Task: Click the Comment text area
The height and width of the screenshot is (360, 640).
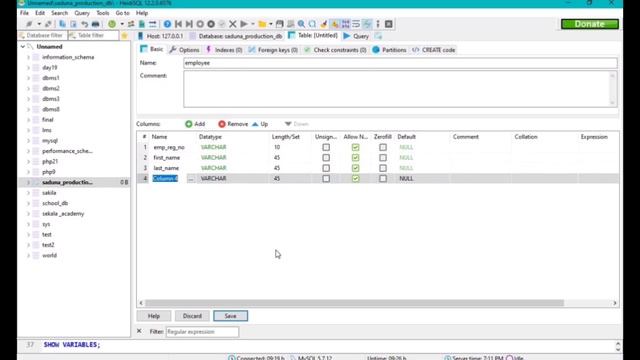Action: 400,89
